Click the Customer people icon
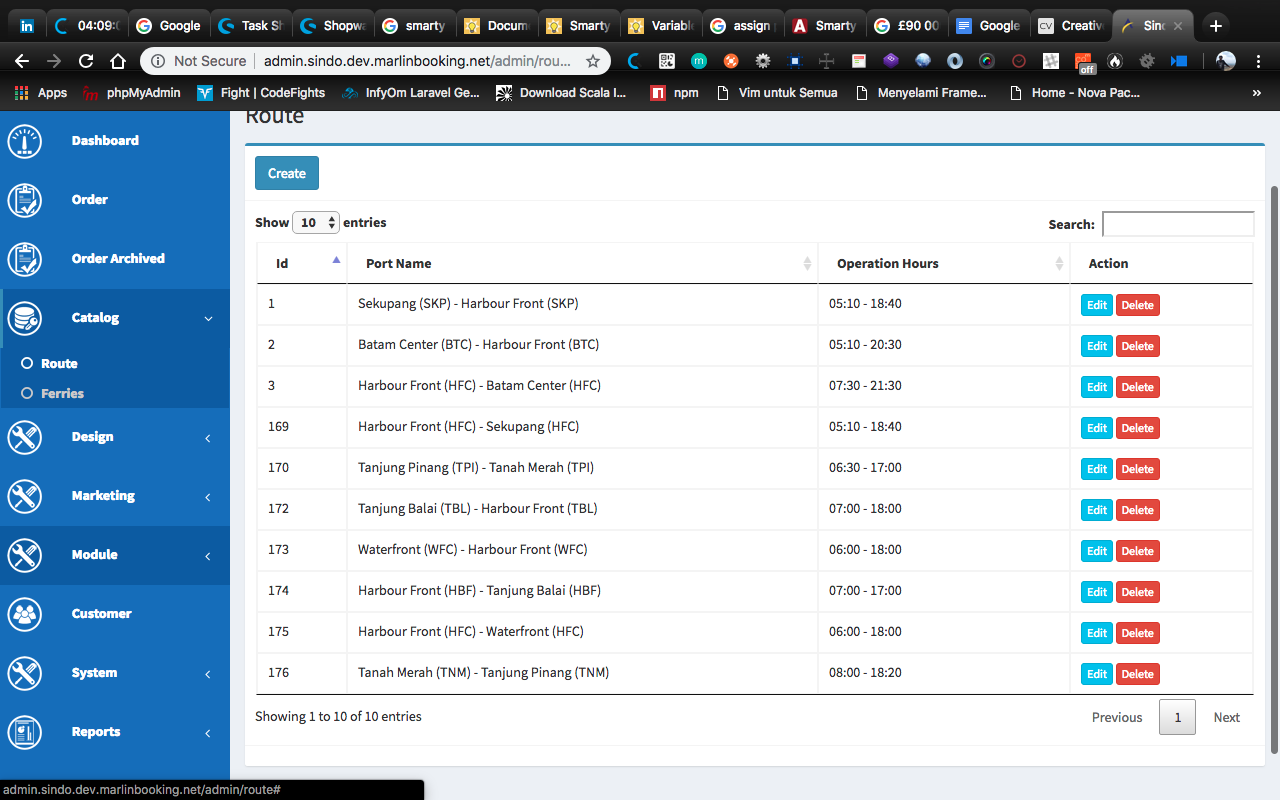 point(25,614)
